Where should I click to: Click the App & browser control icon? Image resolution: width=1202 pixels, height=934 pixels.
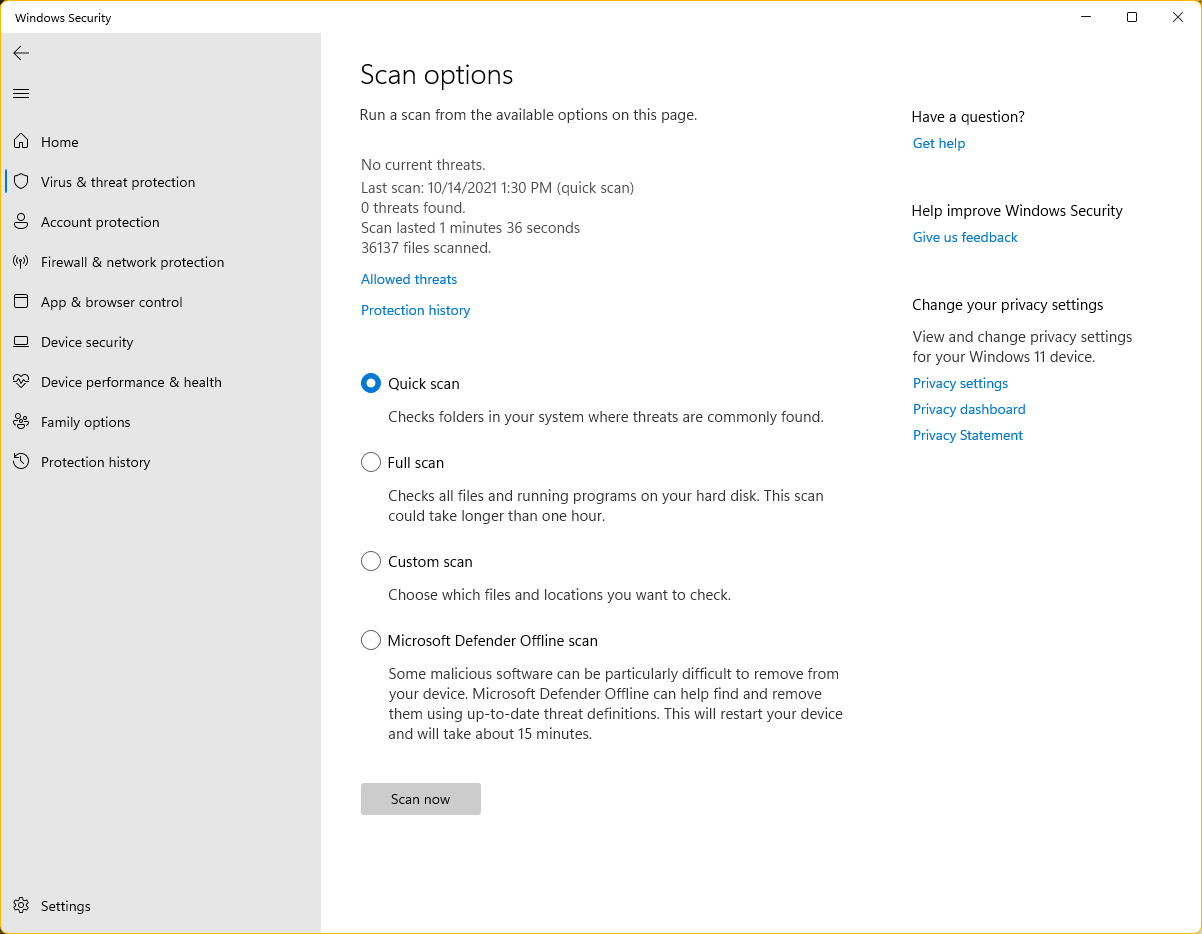[x=21, y=302]
